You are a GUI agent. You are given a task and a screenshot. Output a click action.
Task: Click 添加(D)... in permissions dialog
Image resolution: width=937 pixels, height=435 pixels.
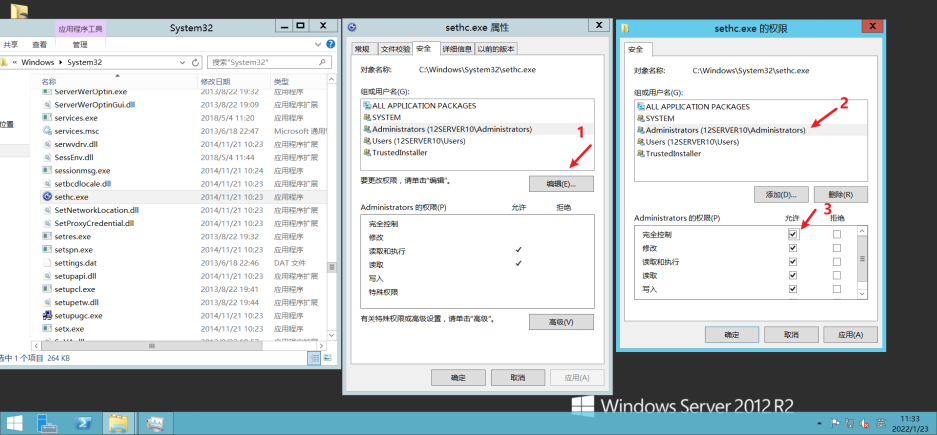point(781,195)
